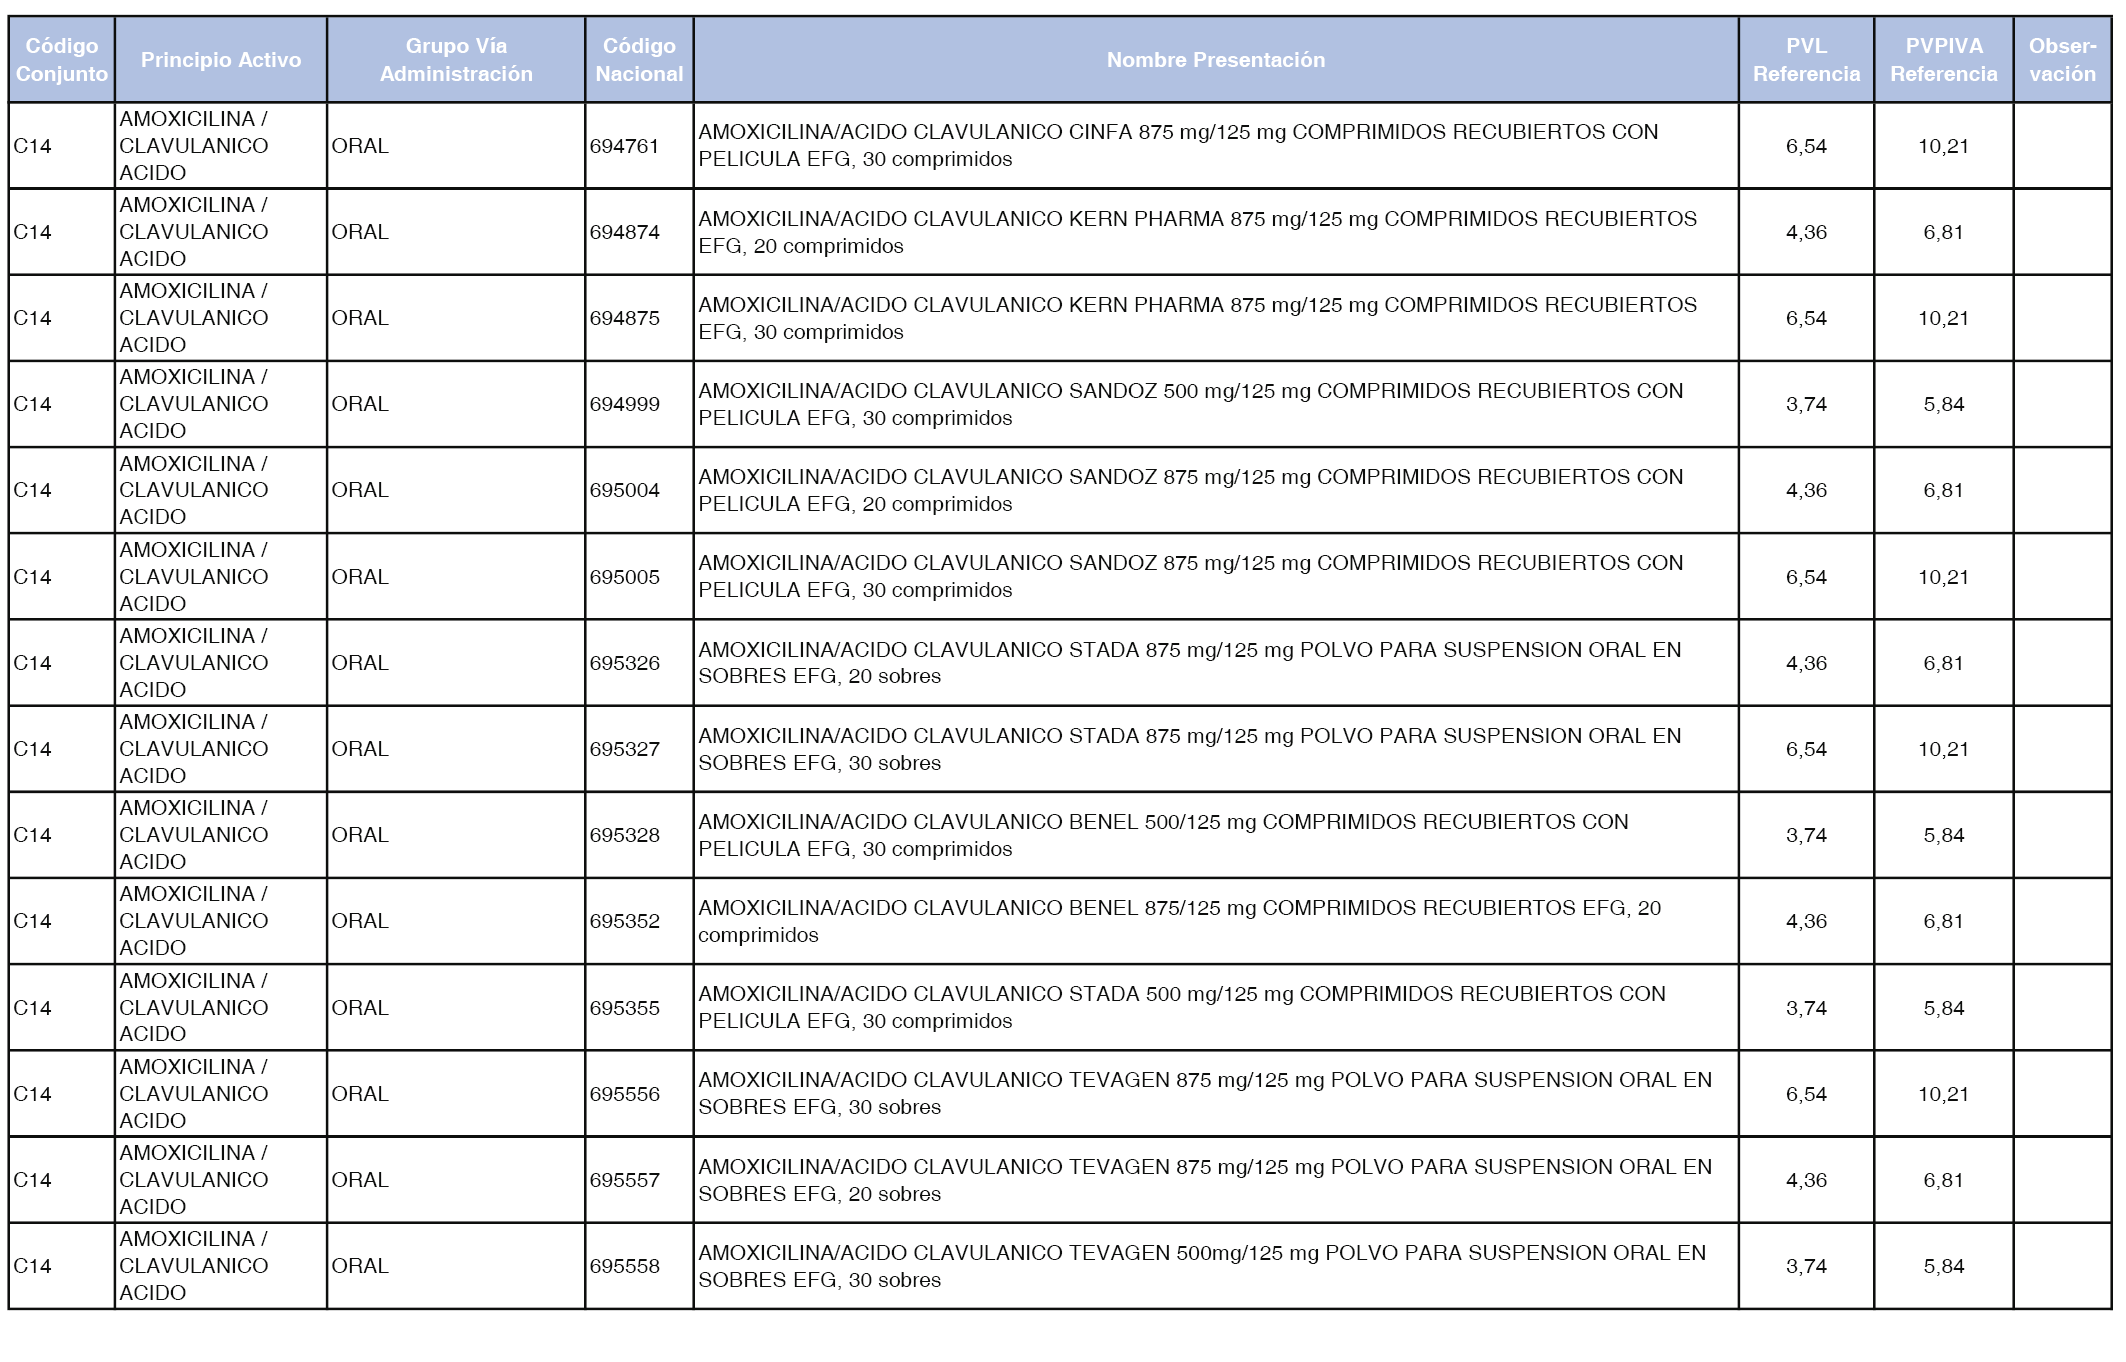This screenshot has width=2126, height=1362.
Task: Select national code 695328
Action: click(x=625, y=835)
